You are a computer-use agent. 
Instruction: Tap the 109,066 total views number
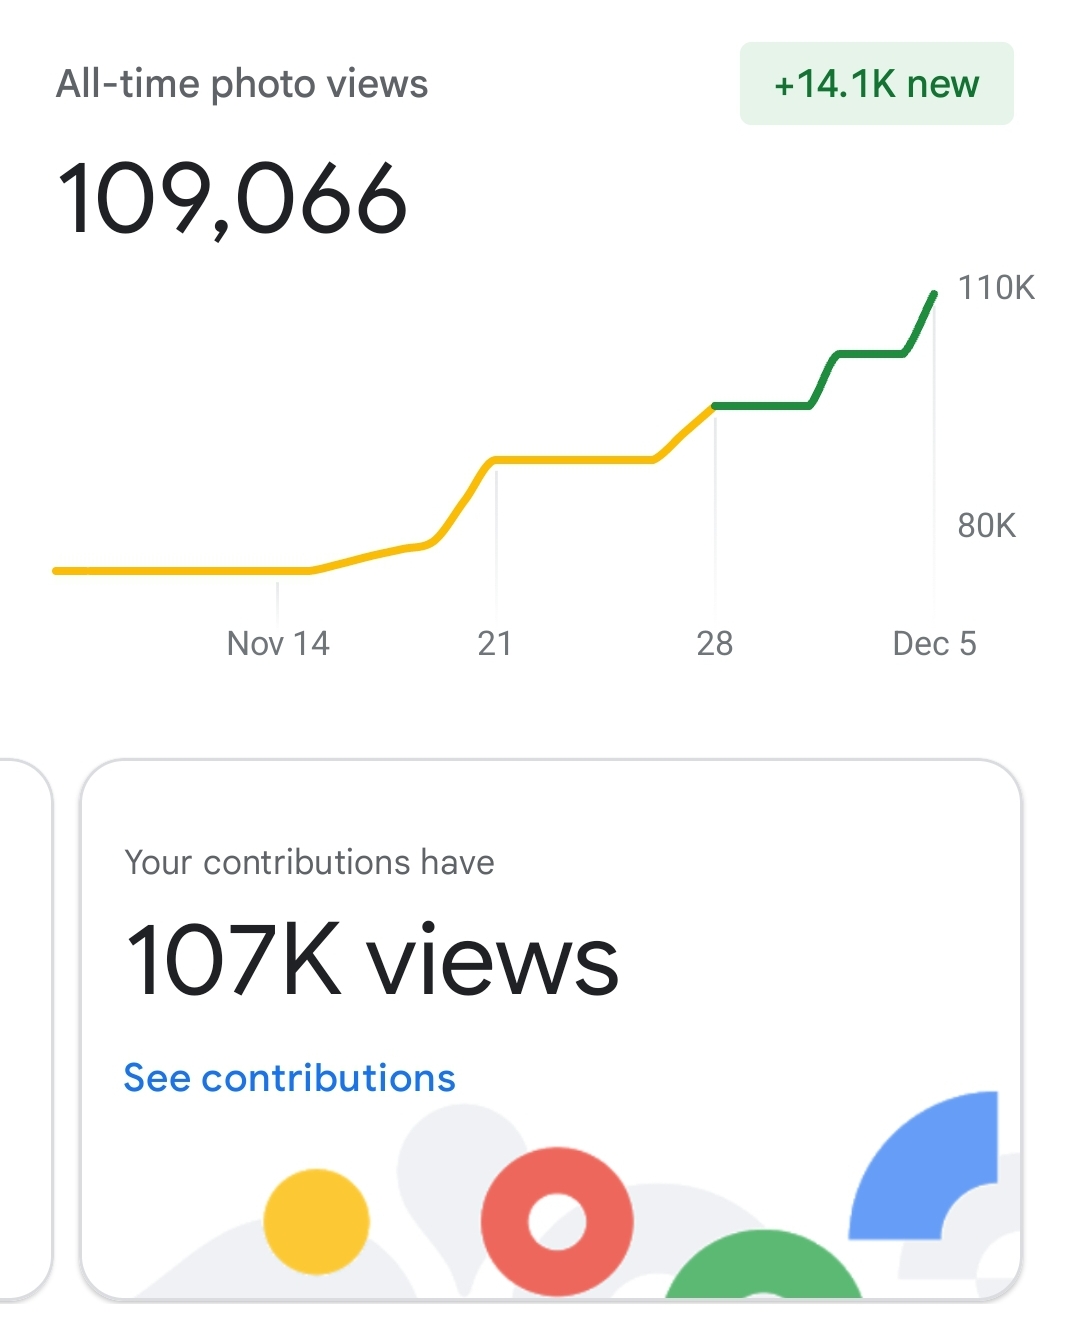233,199
